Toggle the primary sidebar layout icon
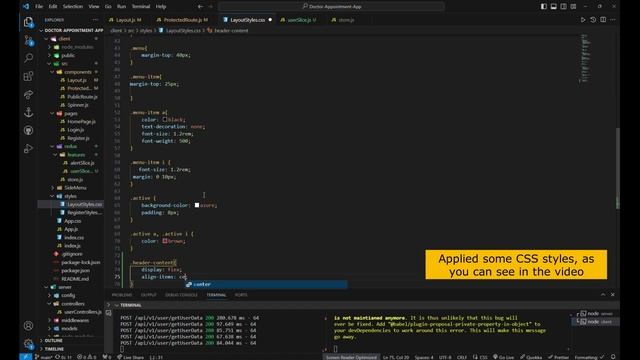This screenshot has width=640, height=360. tap(544, 7)
